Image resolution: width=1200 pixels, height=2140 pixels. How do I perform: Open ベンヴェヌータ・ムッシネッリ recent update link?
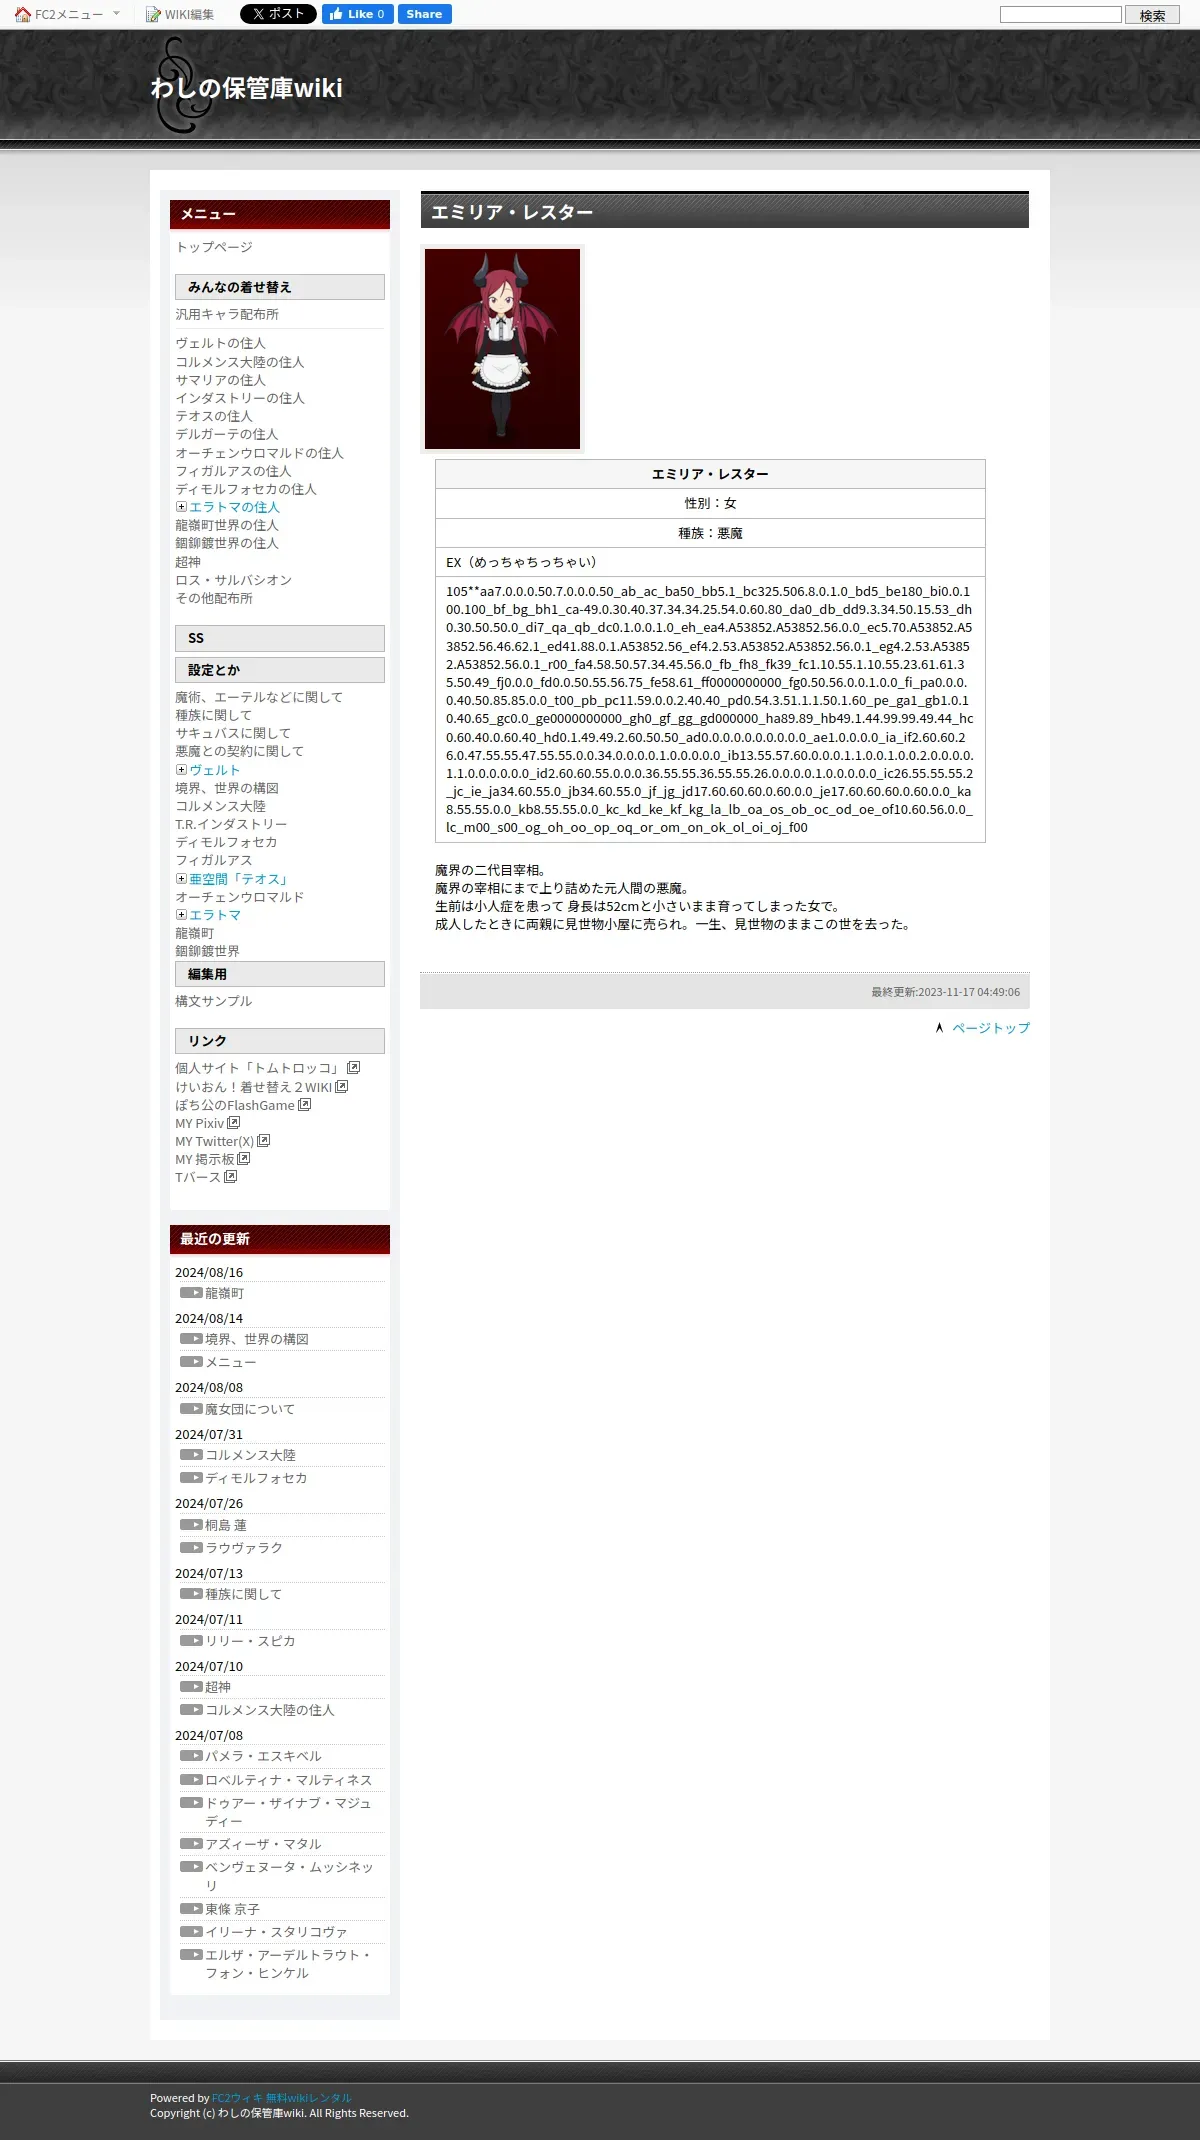point(289,1876)
